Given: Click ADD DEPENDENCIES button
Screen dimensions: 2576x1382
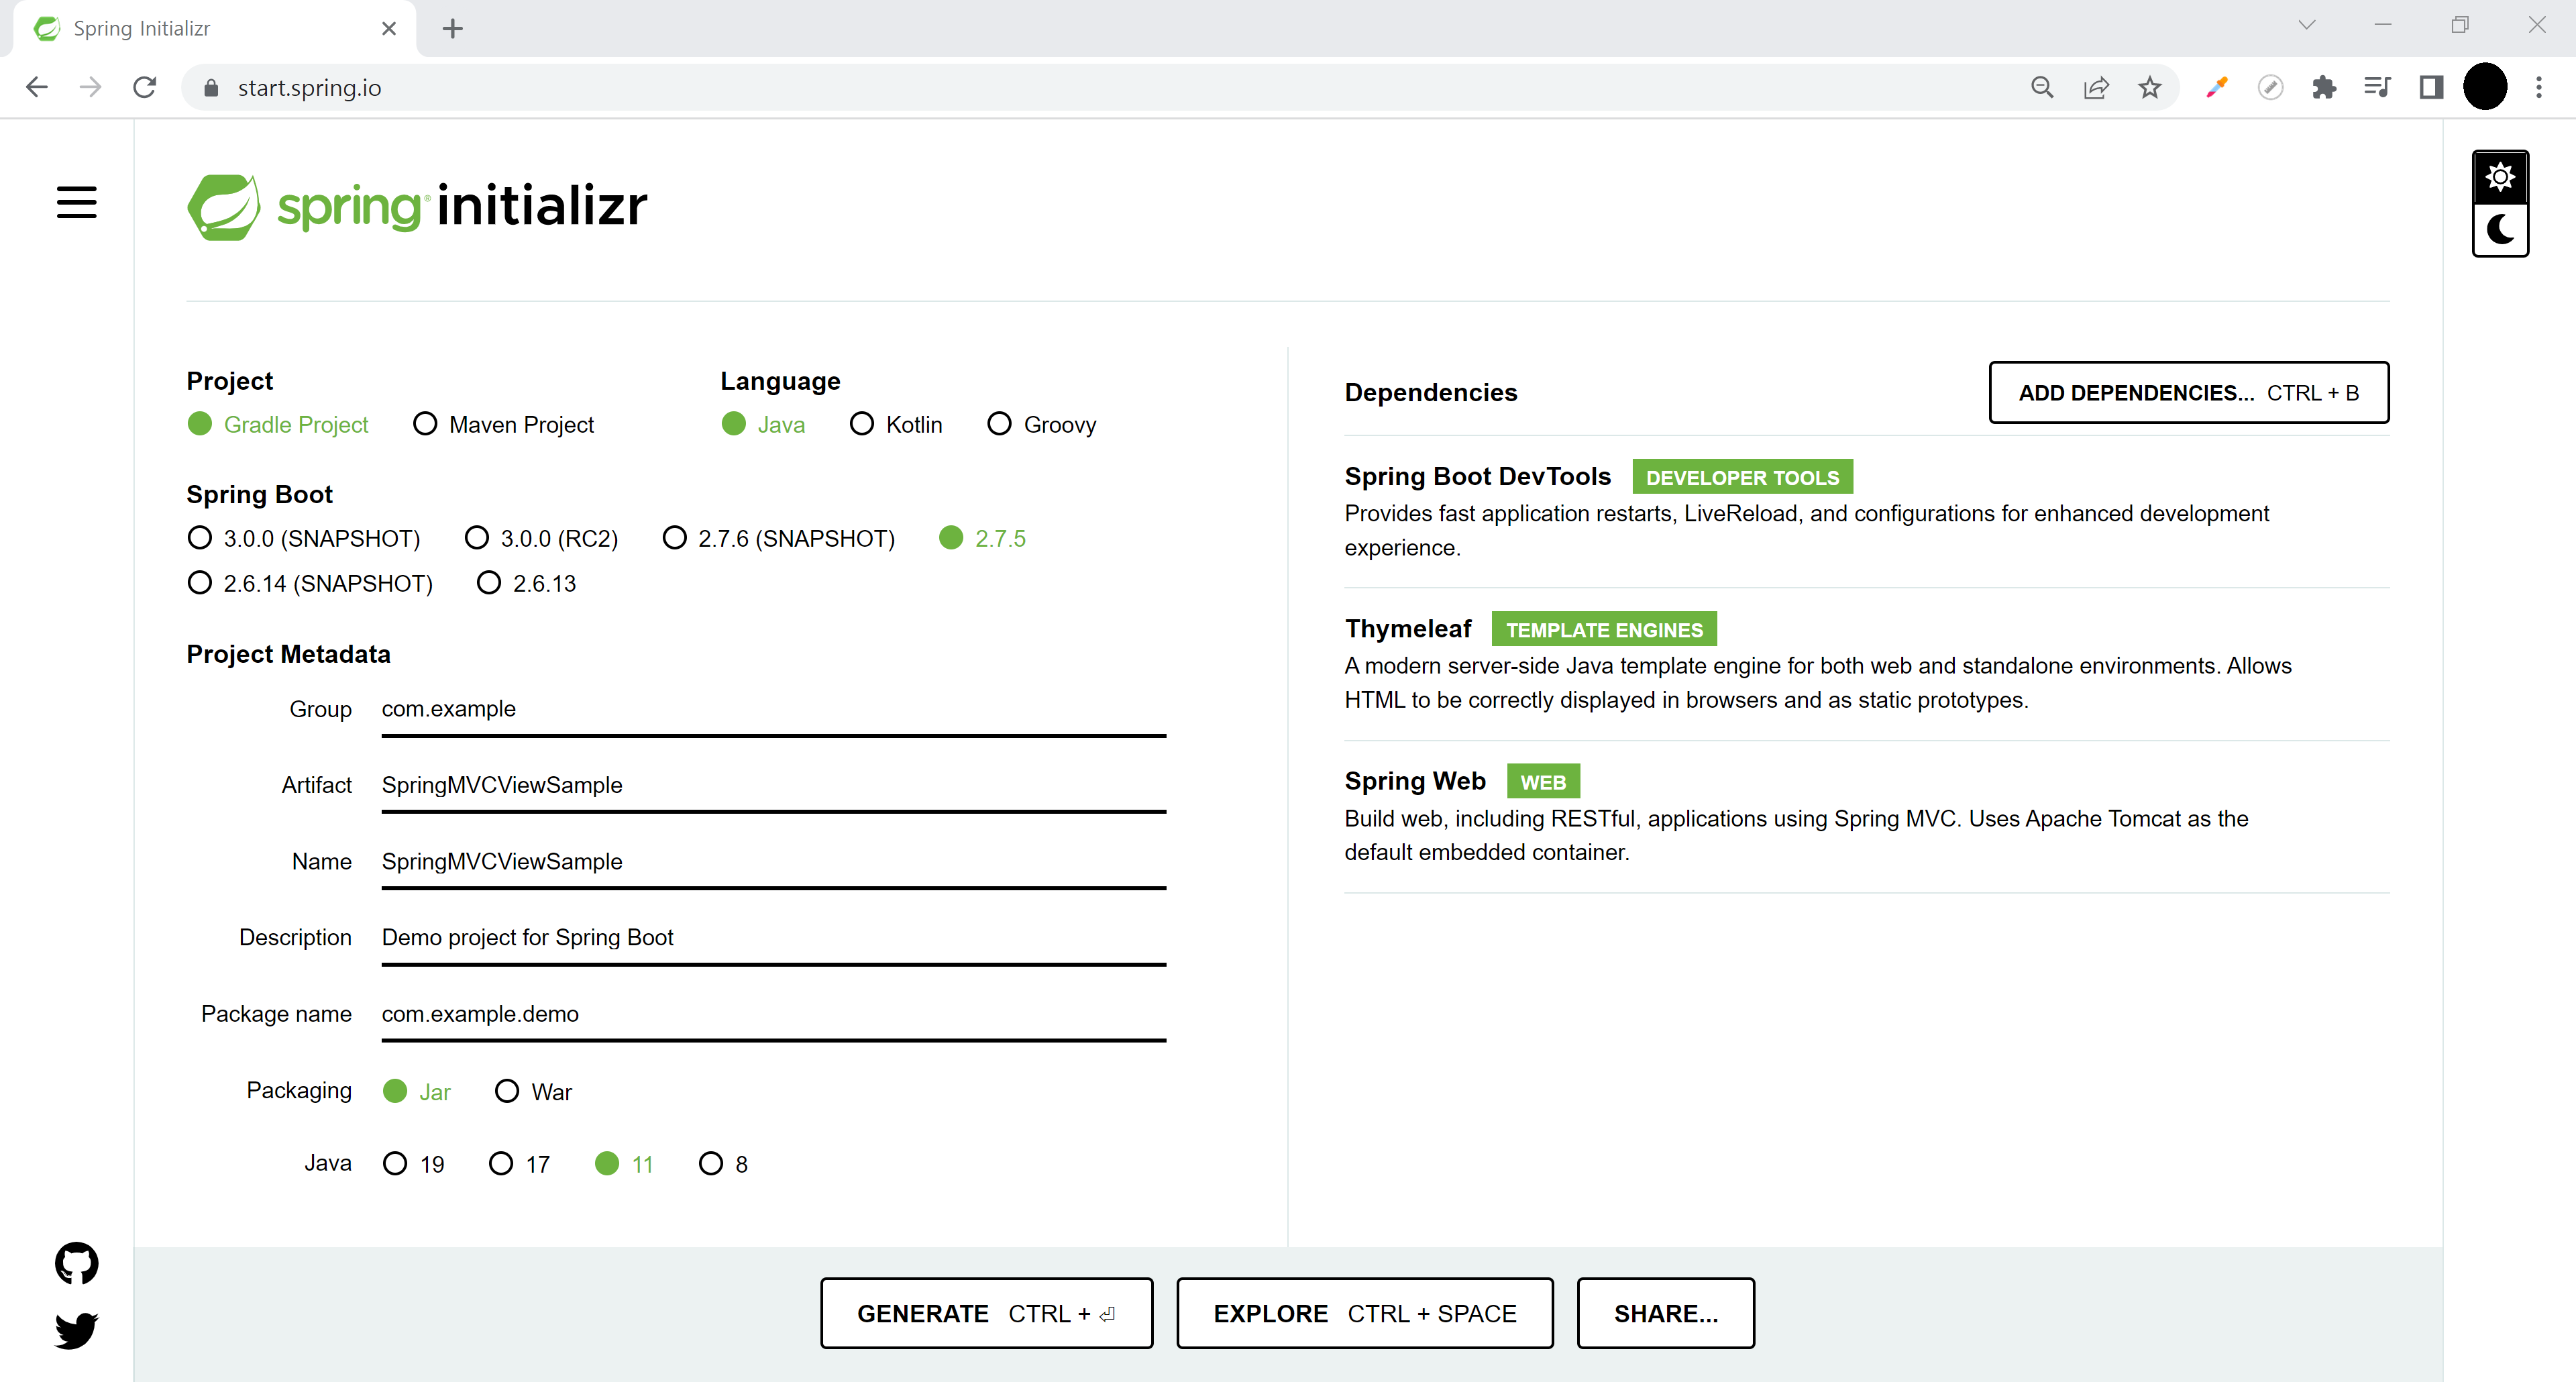Looking at the screenshot, I should tap(2188, 392).
